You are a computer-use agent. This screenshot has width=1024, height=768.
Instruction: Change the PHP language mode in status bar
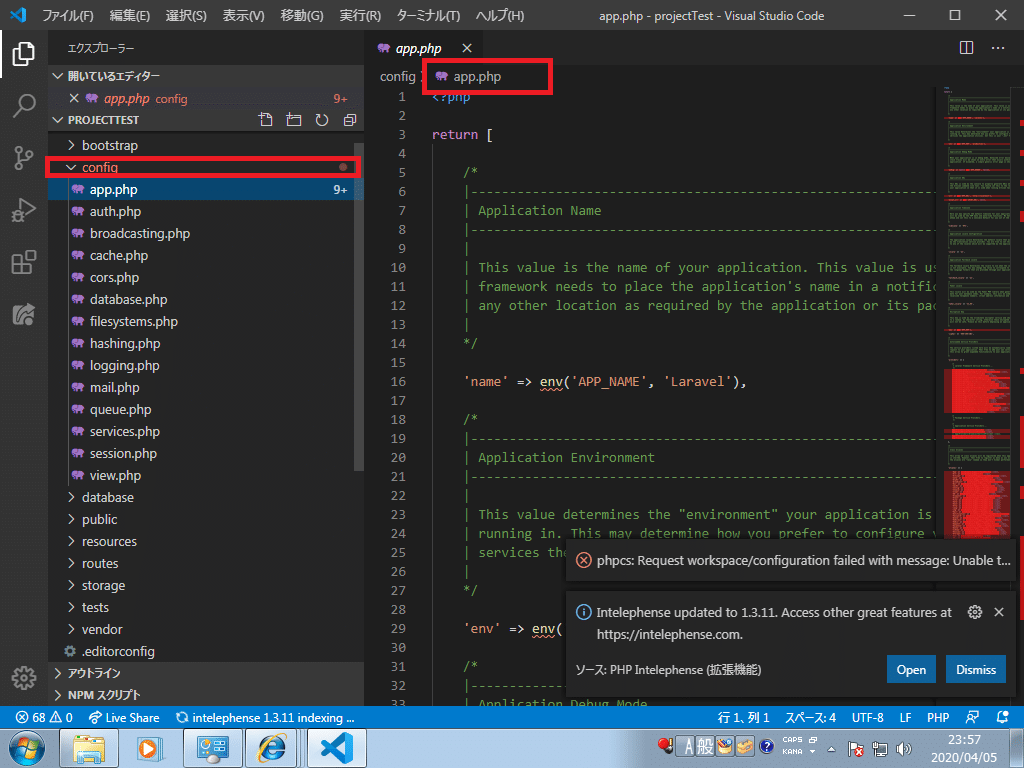(938, 718)
